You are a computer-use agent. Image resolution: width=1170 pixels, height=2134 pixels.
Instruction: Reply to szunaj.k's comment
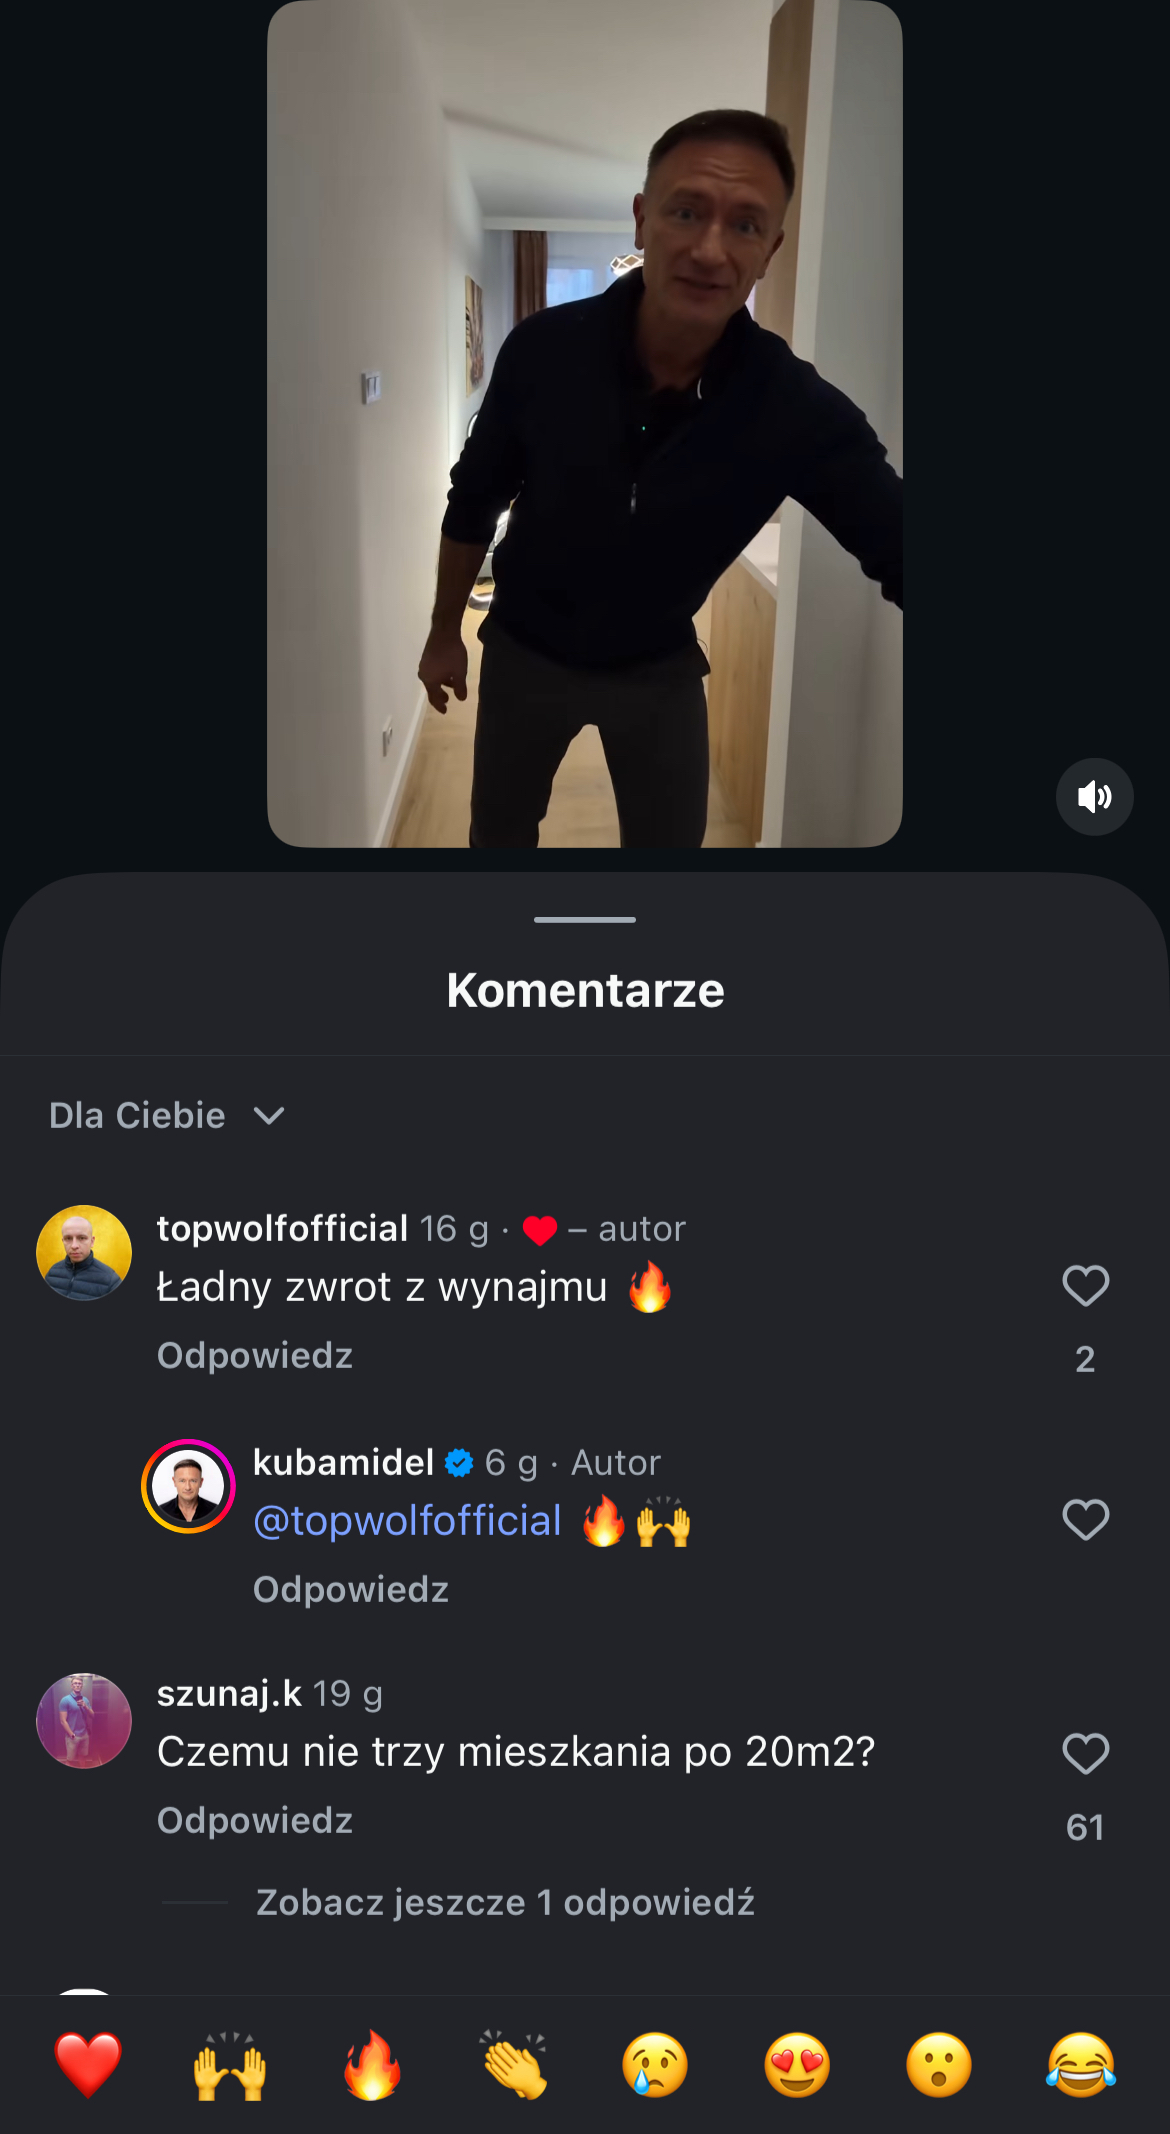[255, 1821]
